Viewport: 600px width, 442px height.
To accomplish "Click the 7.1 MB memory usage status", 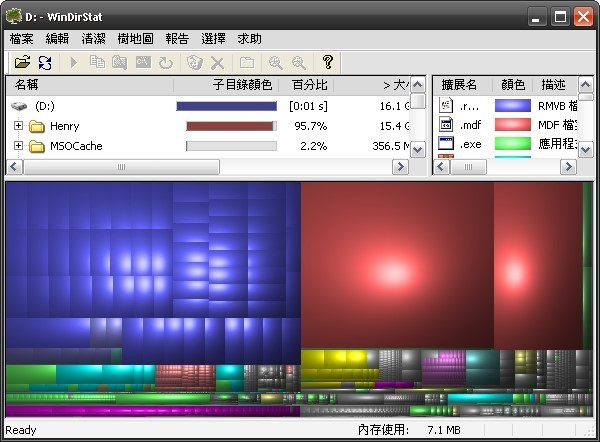I will pyautogui.click(x=444, y=430).
